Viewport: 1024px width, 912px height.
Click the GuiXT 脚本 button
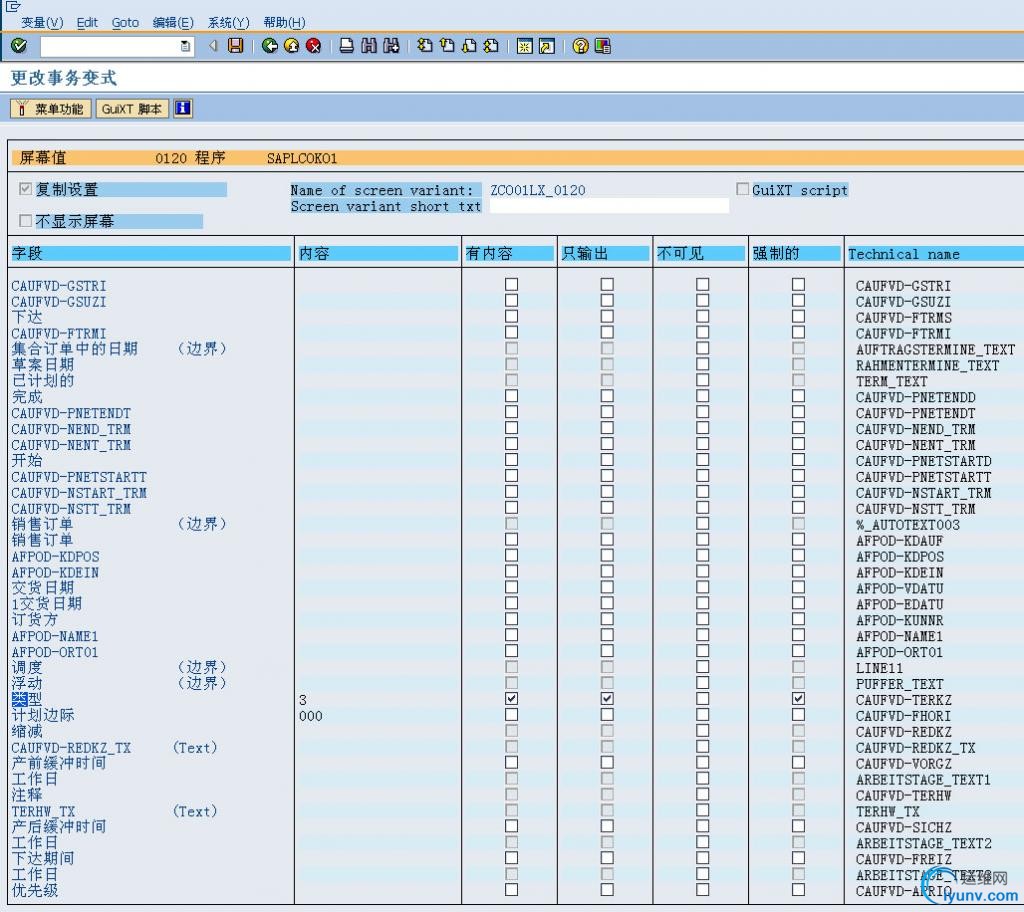(x=132, y=108)
